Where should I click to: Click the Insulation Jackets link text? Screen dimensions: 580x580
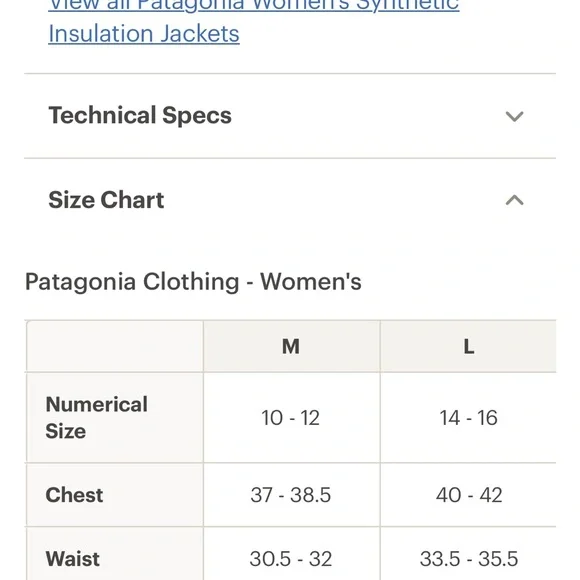(x=144, y=34)
